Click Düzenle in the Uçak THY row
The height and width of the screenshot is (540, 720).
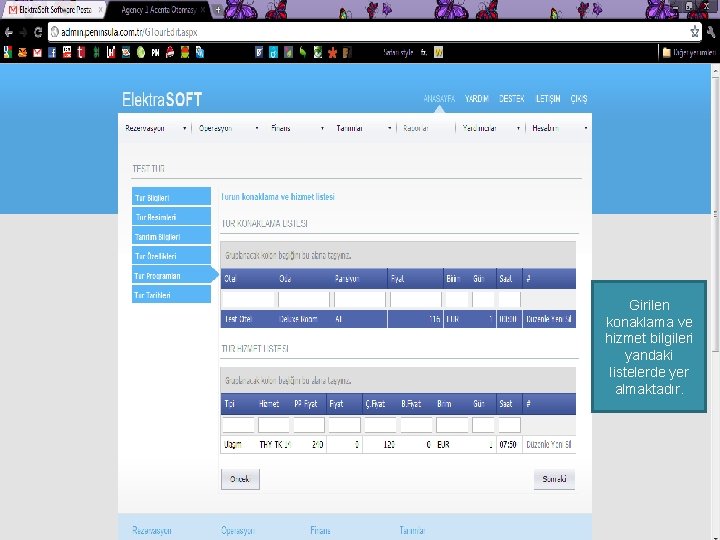pyautogui.click(x=535, y=444)
